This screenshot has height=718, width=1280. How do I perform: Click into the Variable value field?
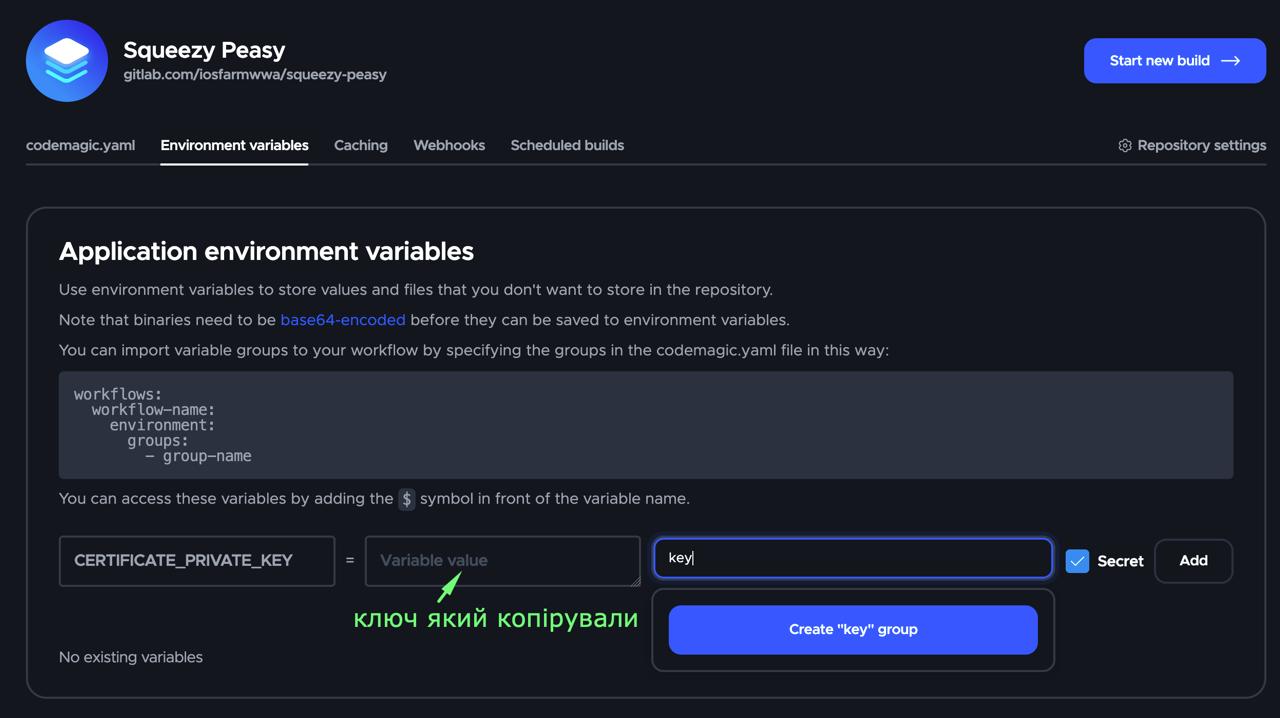[x=502, y=561]
